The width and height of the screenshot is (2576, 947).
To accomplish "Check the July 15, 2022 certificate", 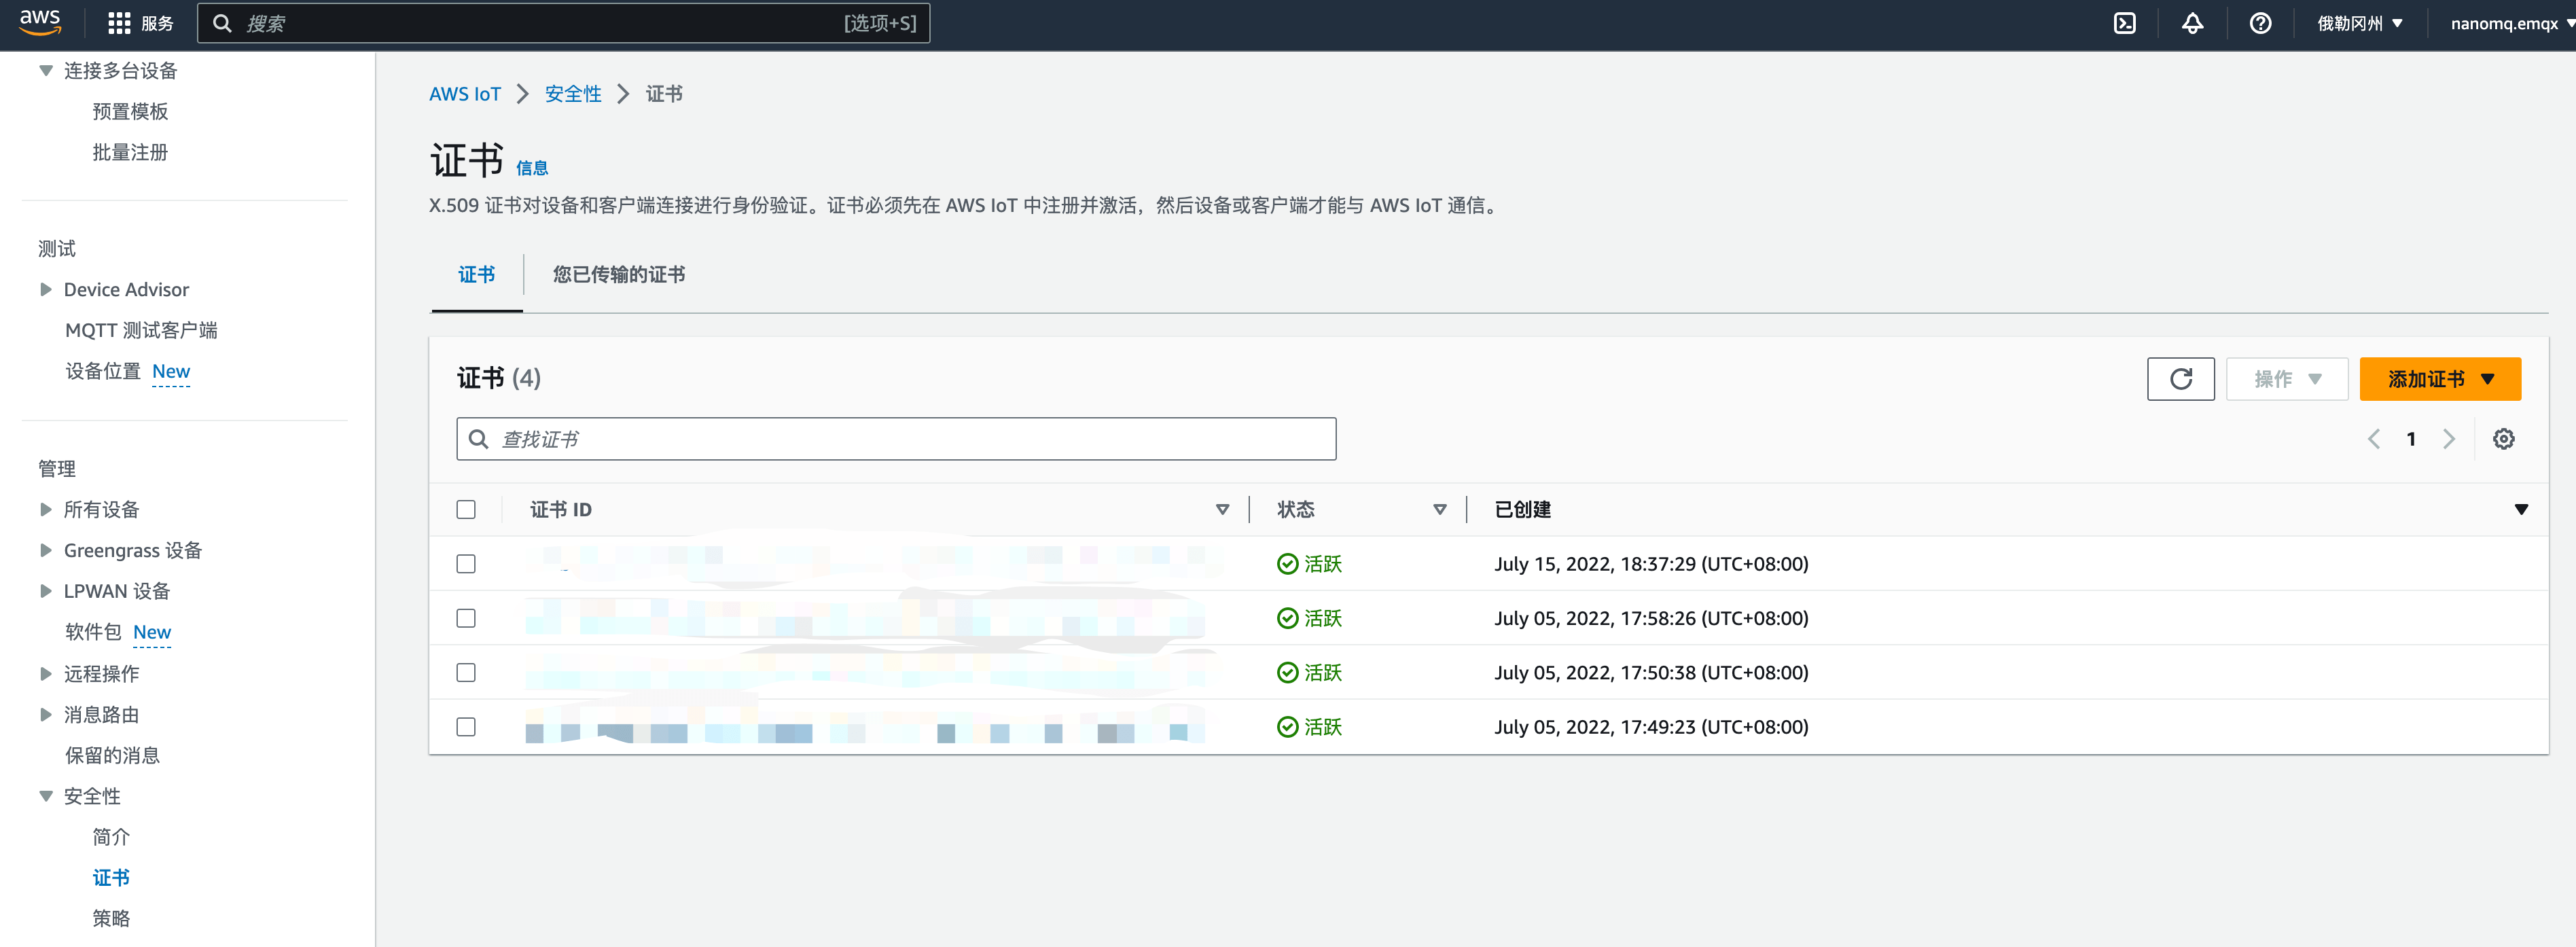I will point(466,564).
